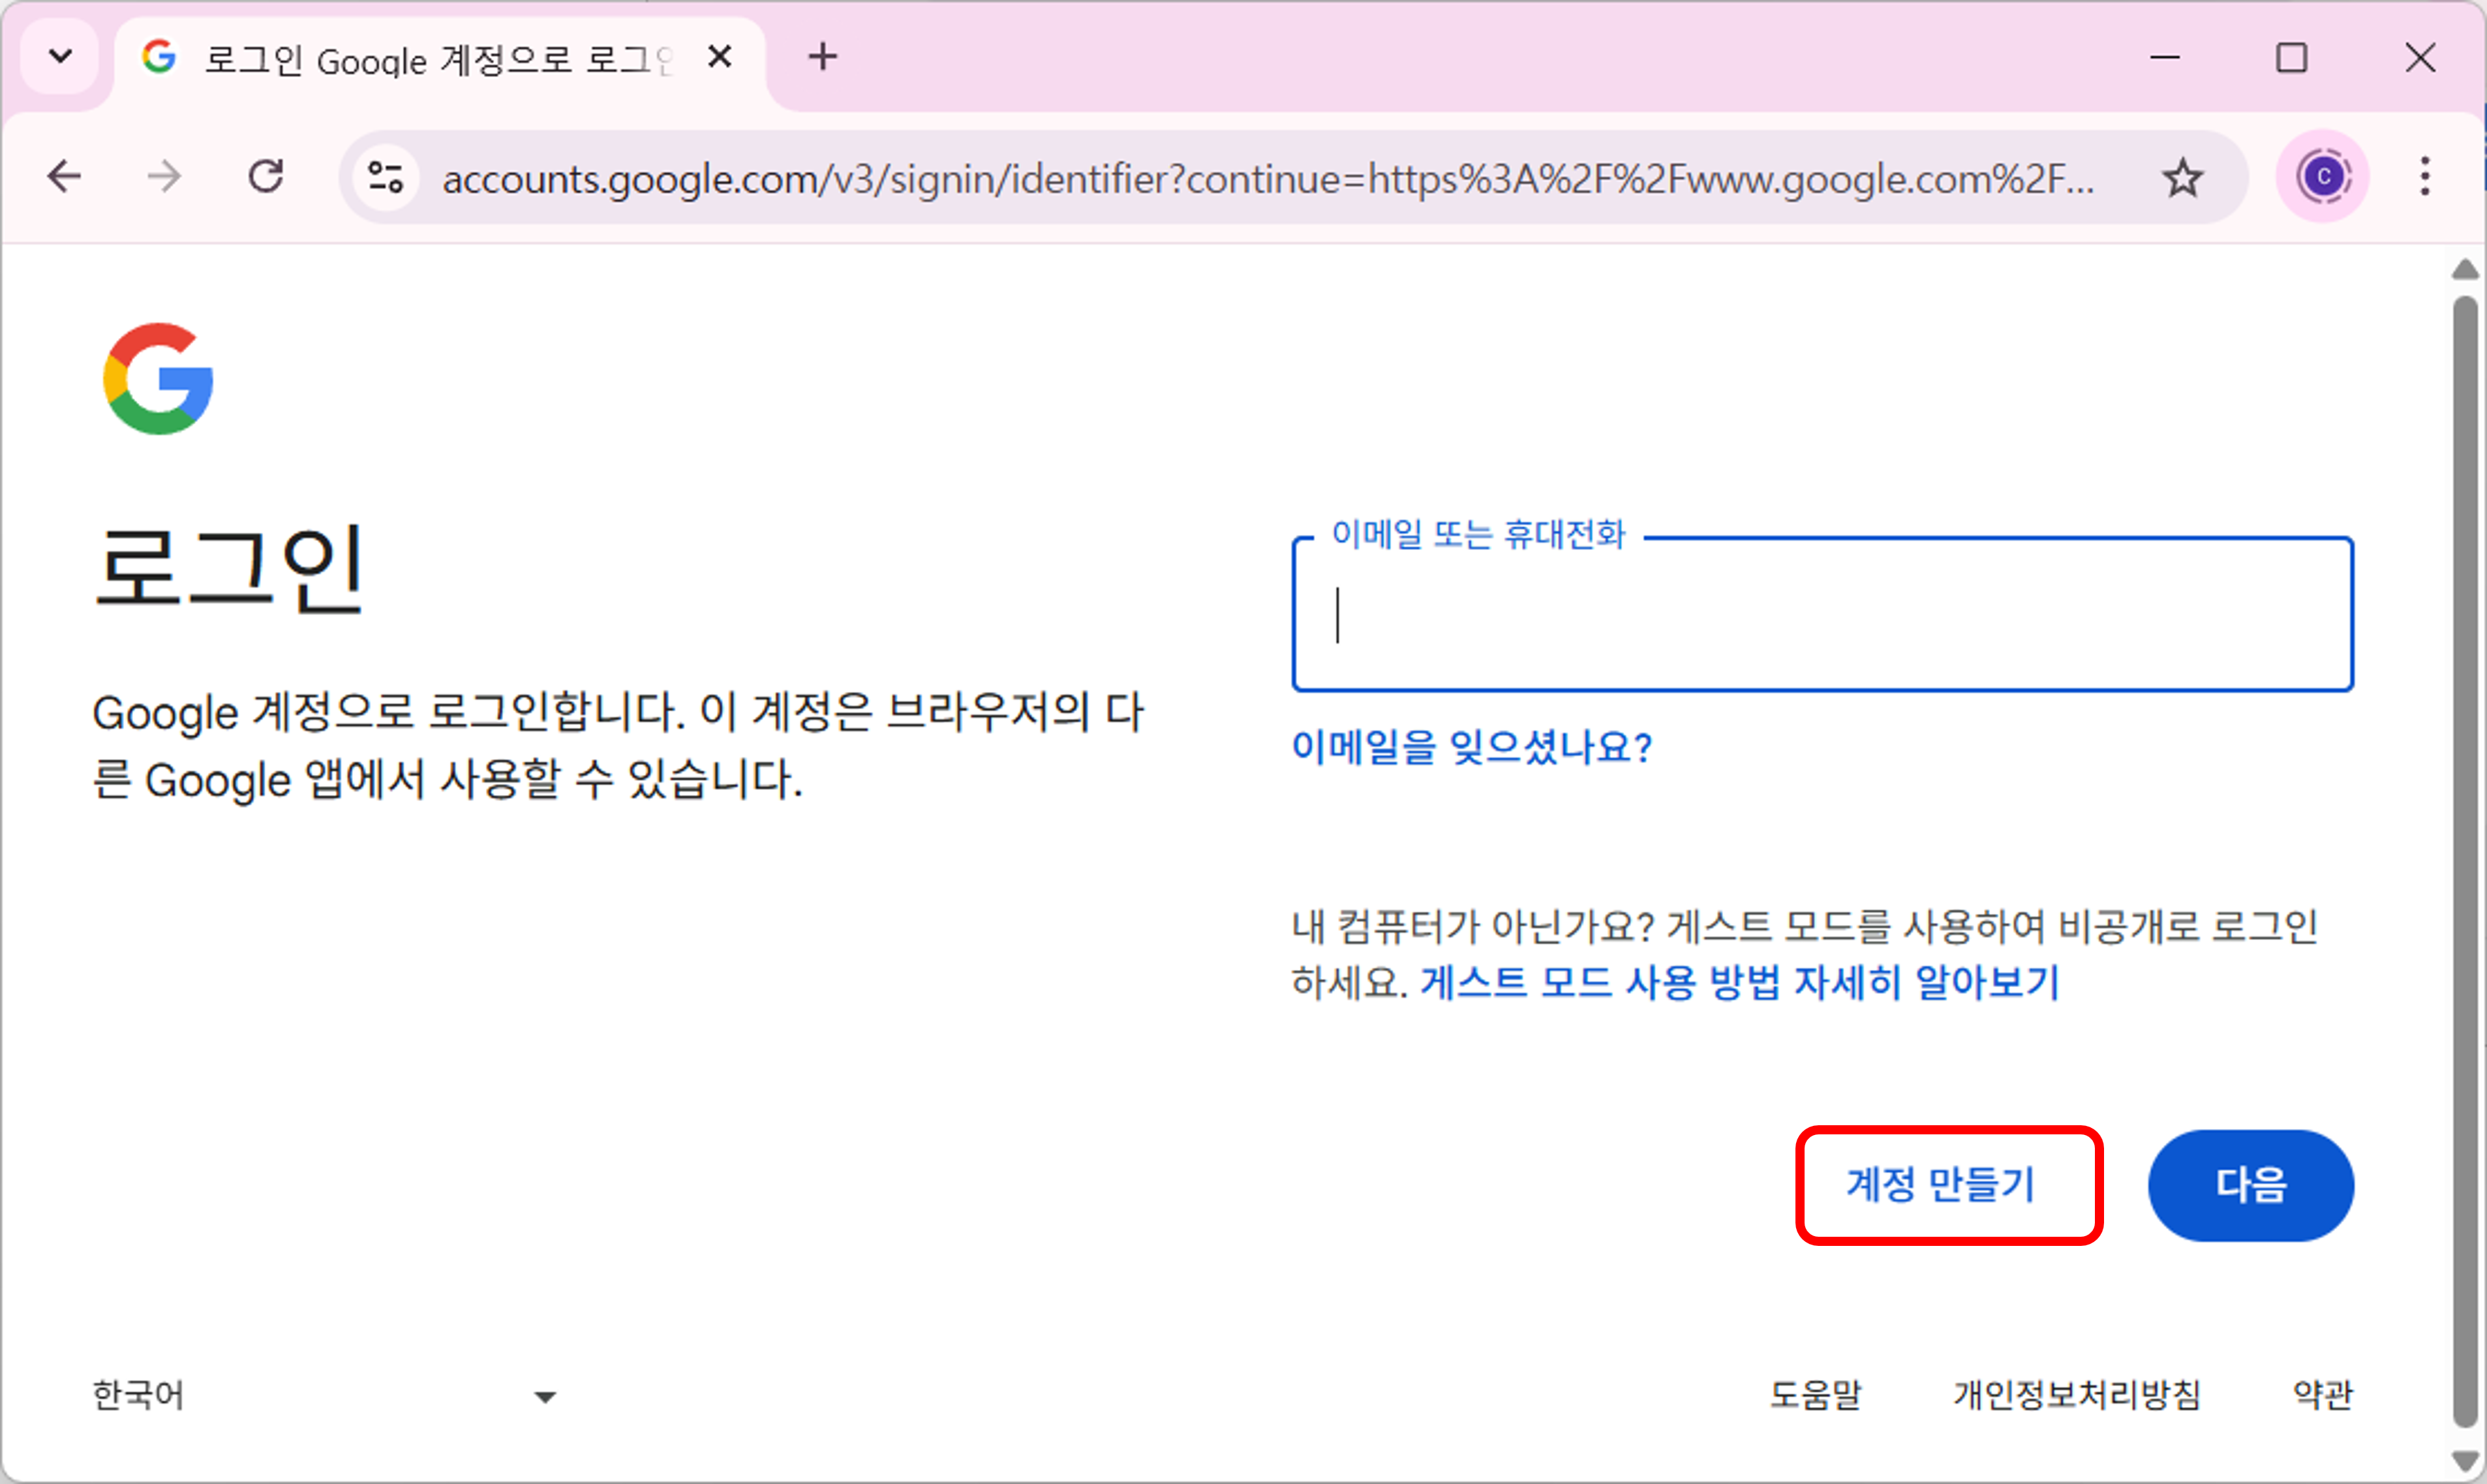Screen dimensions: 2487x1484
Task: Open Chrome three-dot menu
Action: [x=2424, y=177]
